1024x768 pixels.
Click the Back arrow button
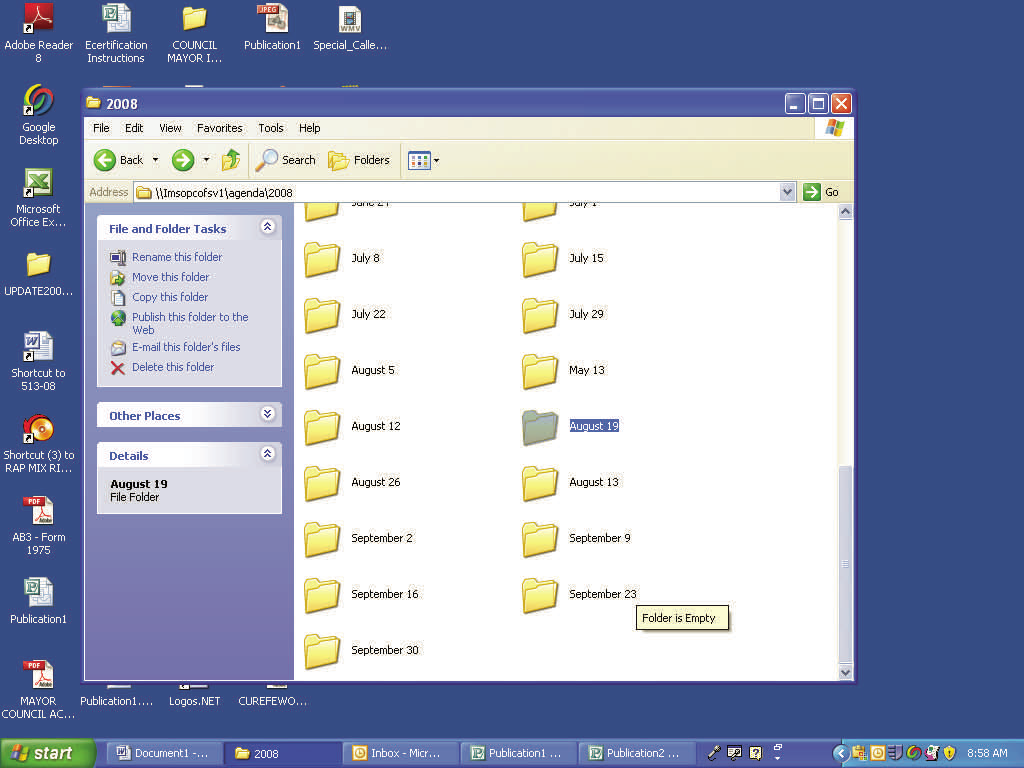tap(105, 160)
